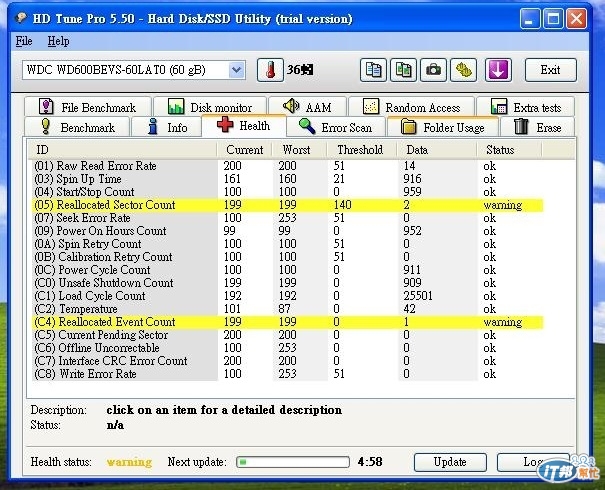This screenshot has height=490, width=605.
Task: Minimize the HD Tune Pro window
Action: coord(529,18)
